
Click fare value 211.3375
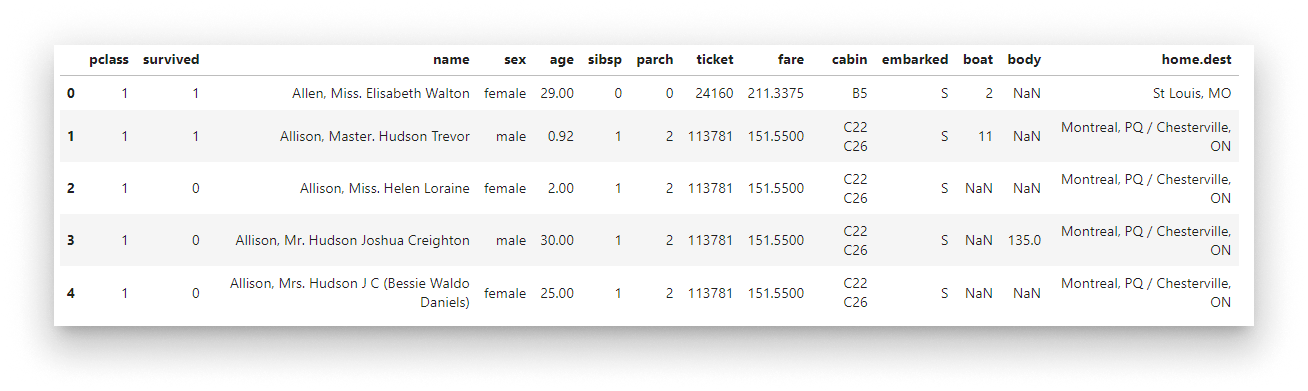click(776, 93)
